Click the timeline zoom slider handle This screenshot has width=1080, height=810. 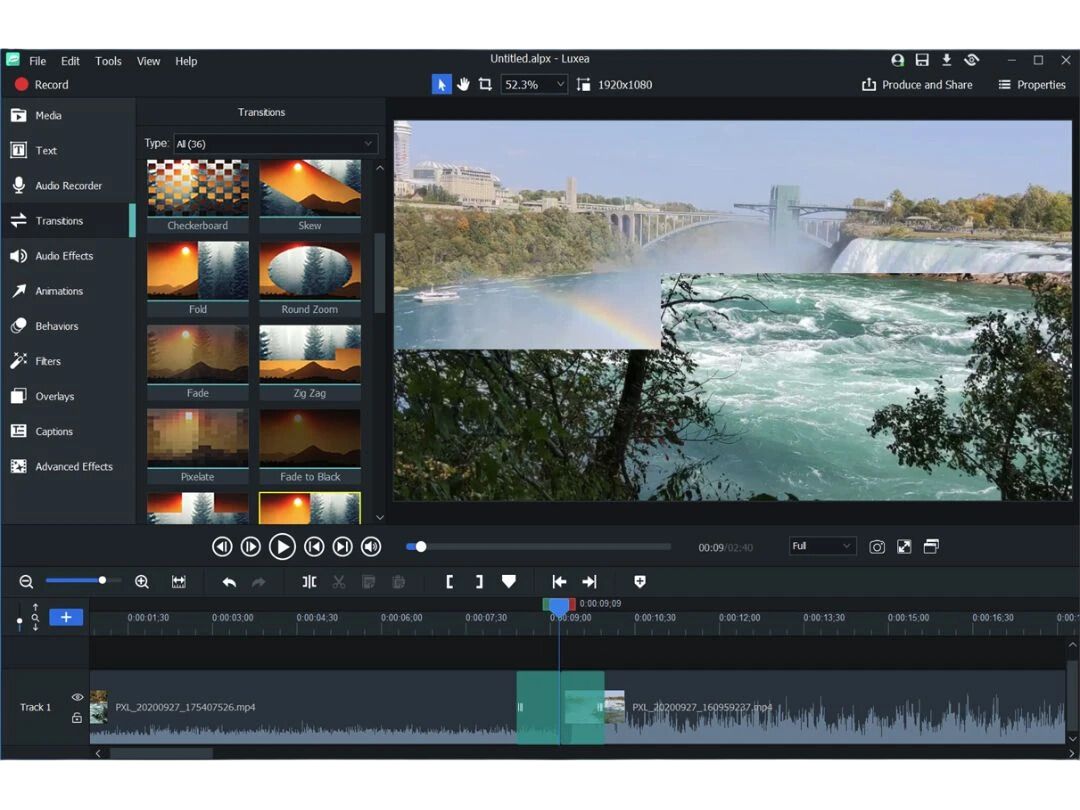click(x=102, y=581)
